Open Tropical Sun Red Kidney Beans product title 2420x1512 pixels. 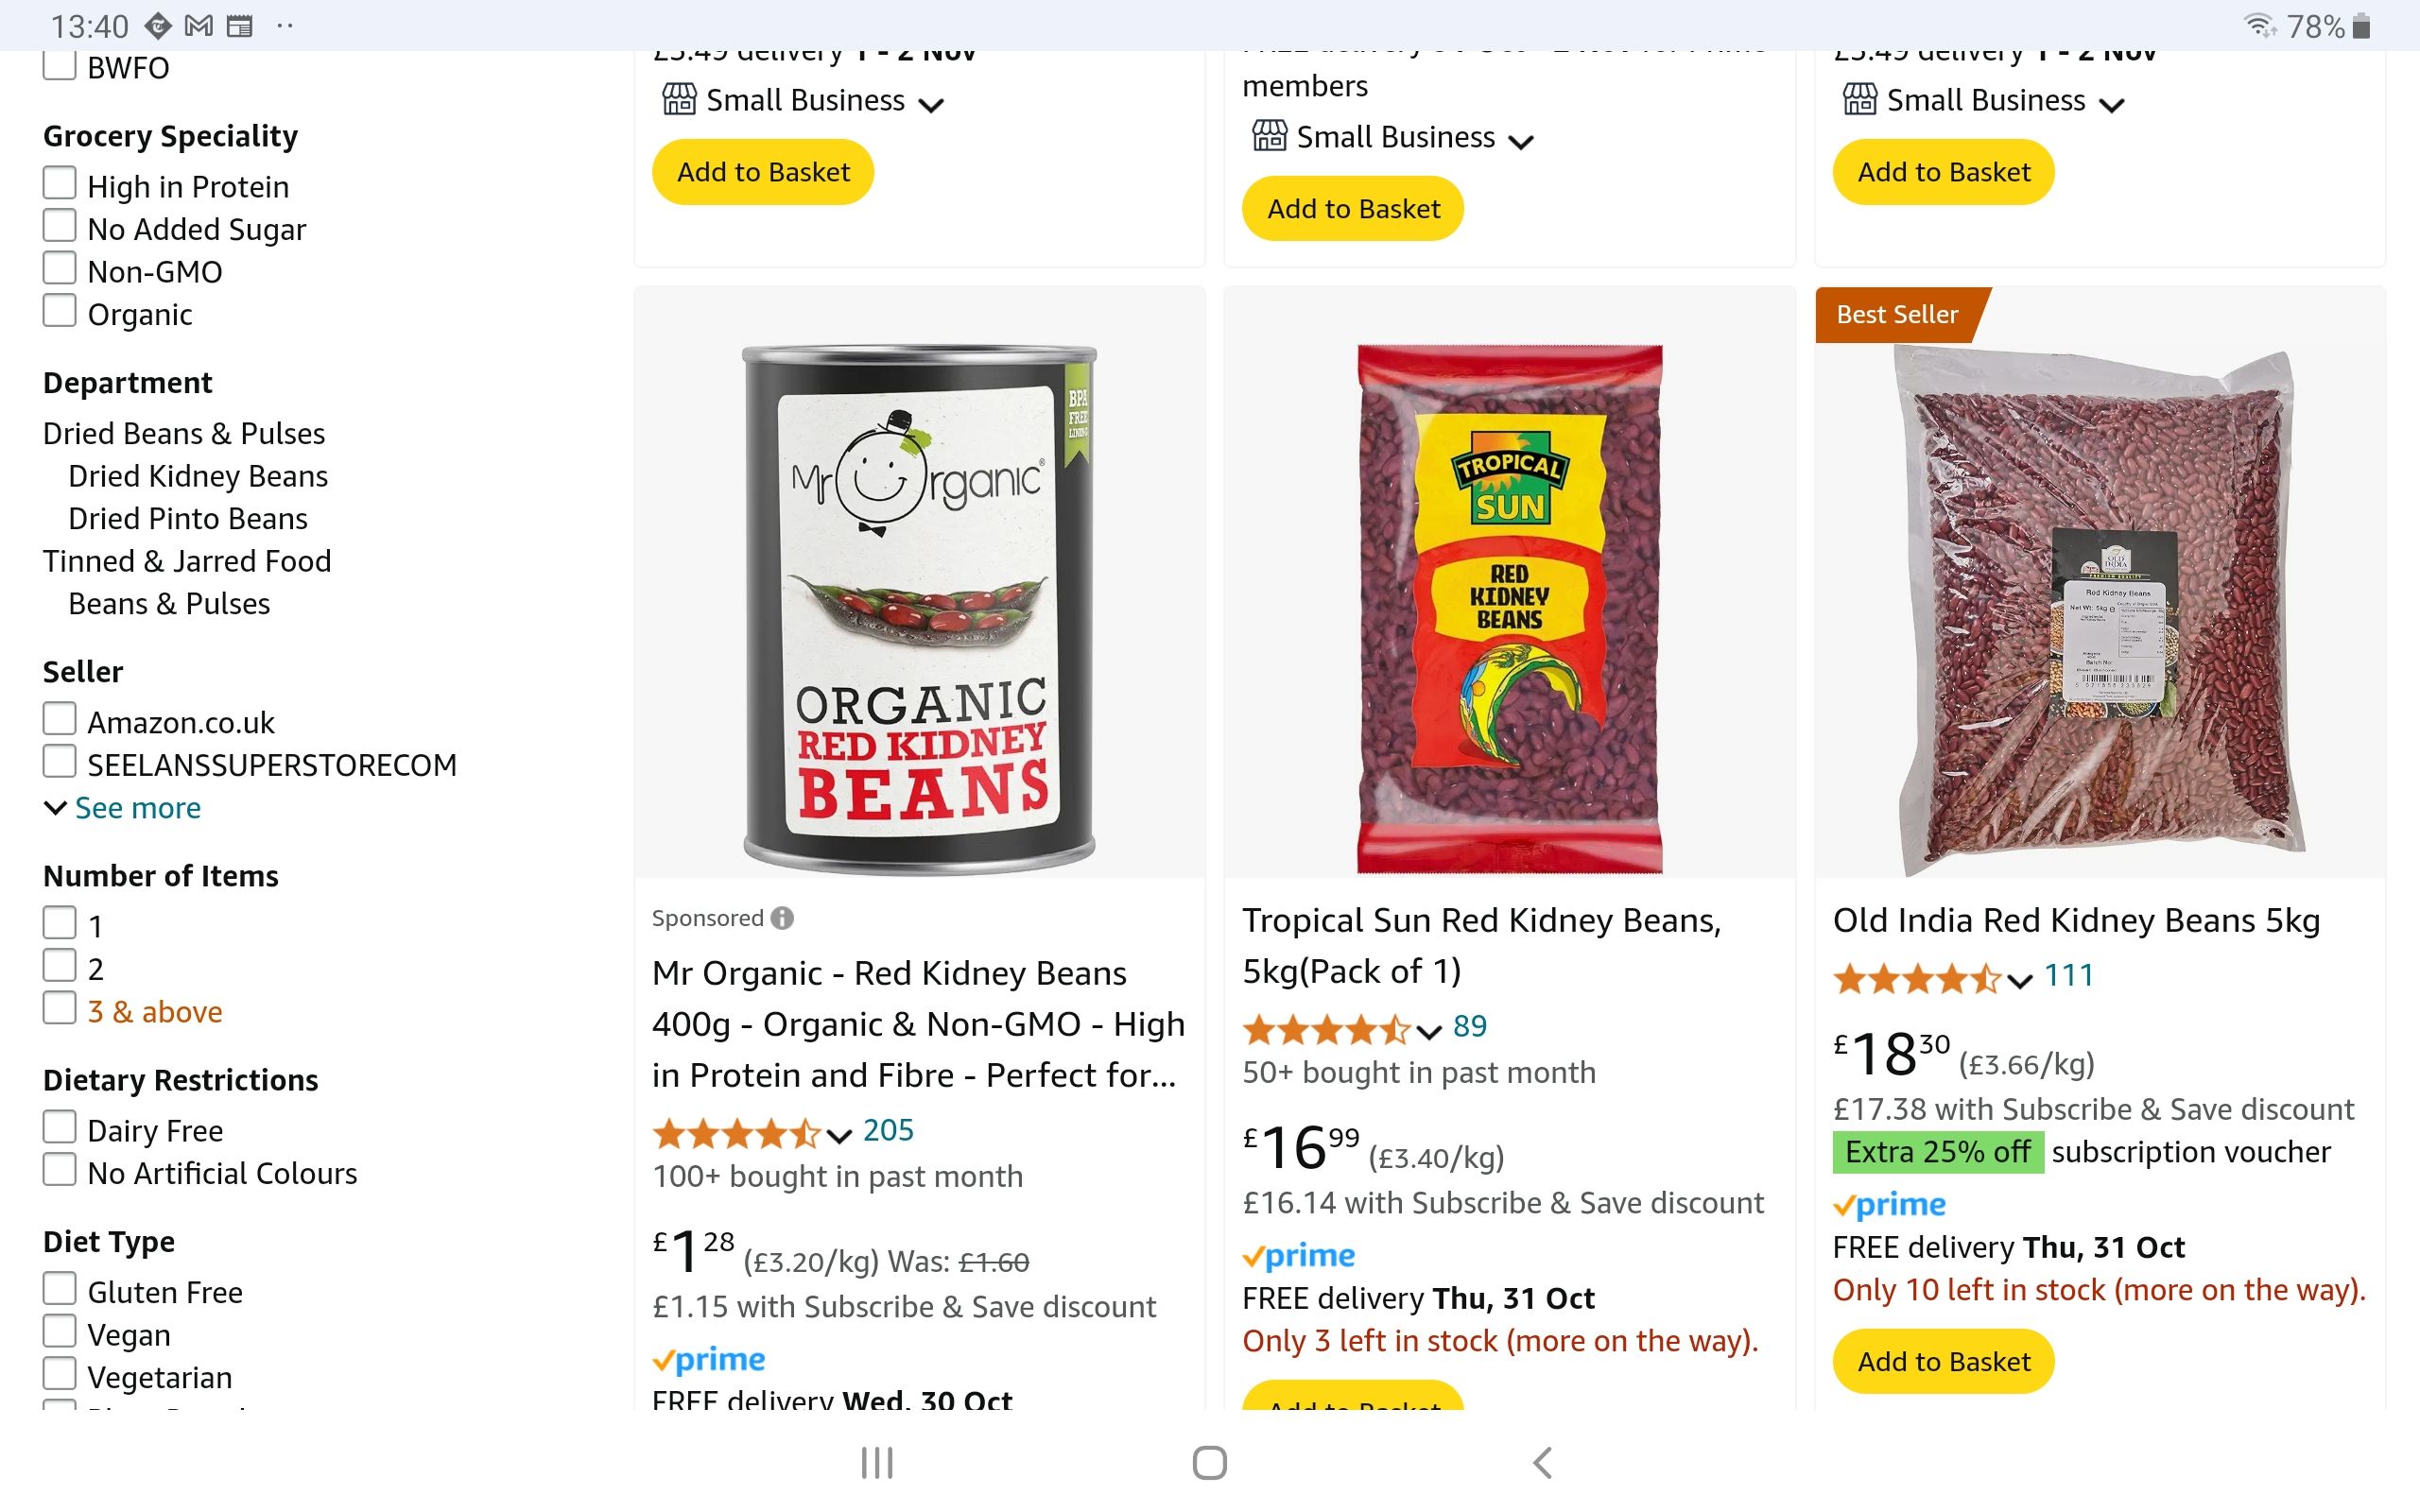(x=1481, y=945)
